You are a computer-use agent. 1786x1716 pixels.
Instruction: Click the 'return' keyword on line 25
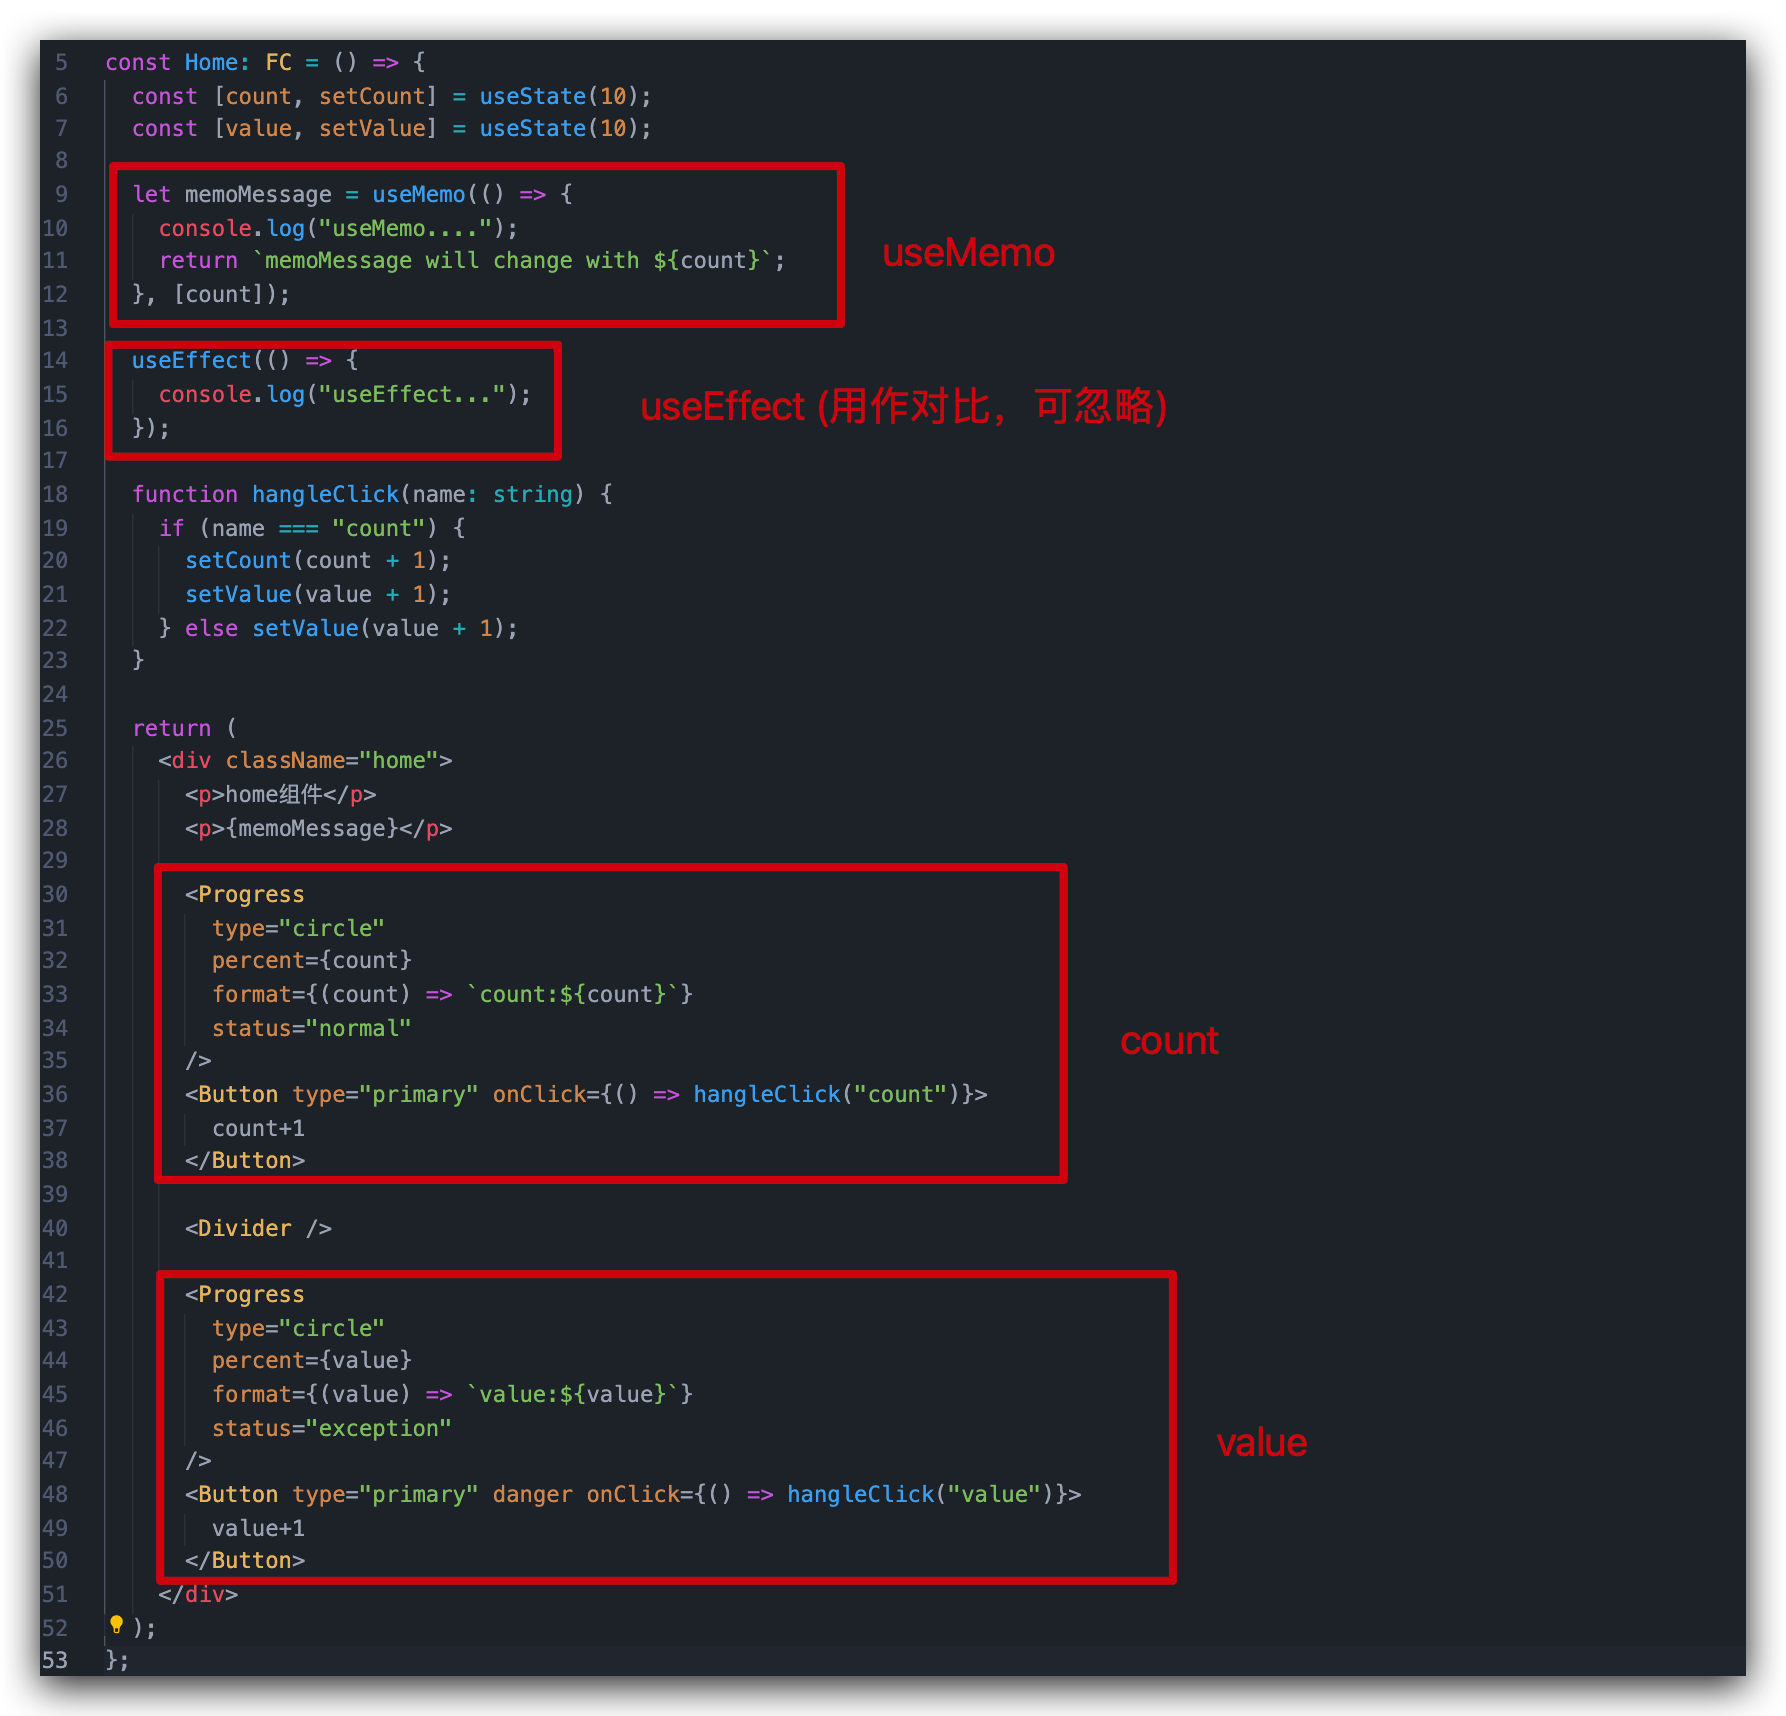pyautogui.click(x=171, y=729)
